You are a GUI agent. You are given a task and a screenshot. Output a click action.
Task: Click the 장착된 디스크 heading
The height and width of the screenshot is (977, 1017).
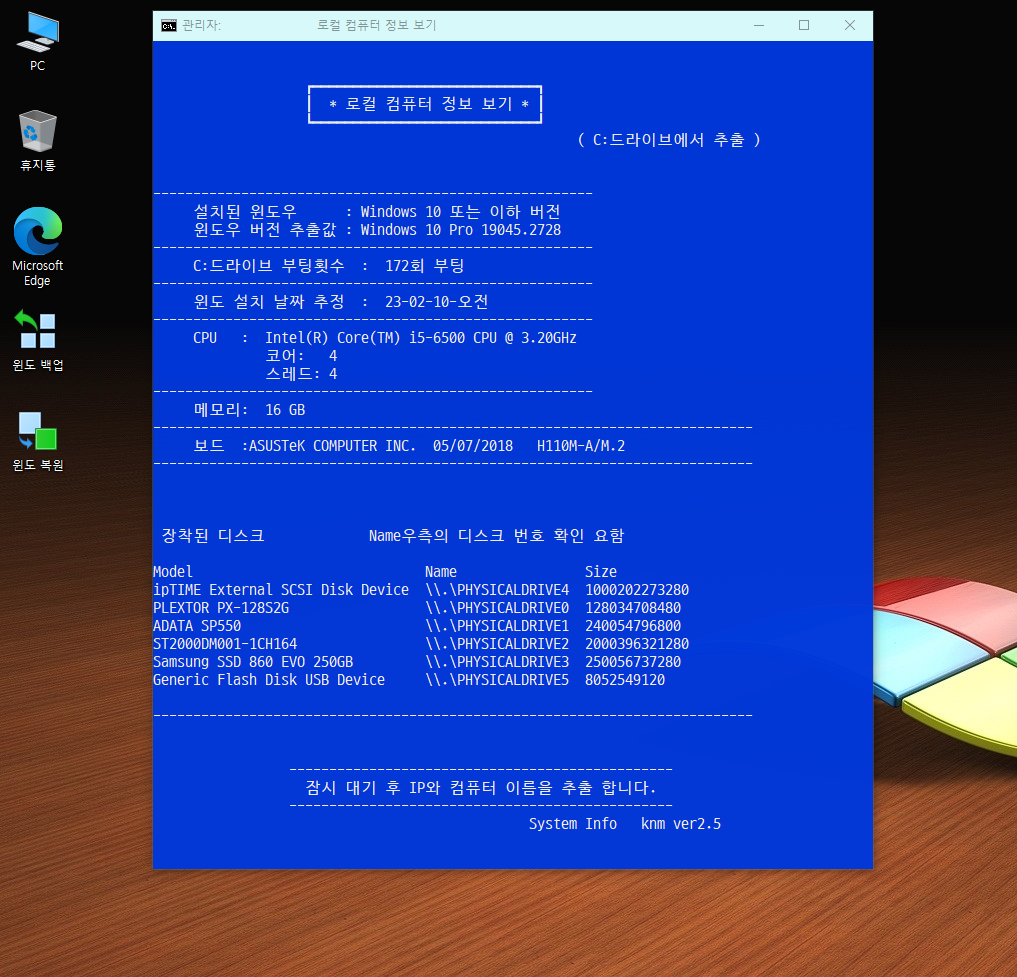[213, 536]
